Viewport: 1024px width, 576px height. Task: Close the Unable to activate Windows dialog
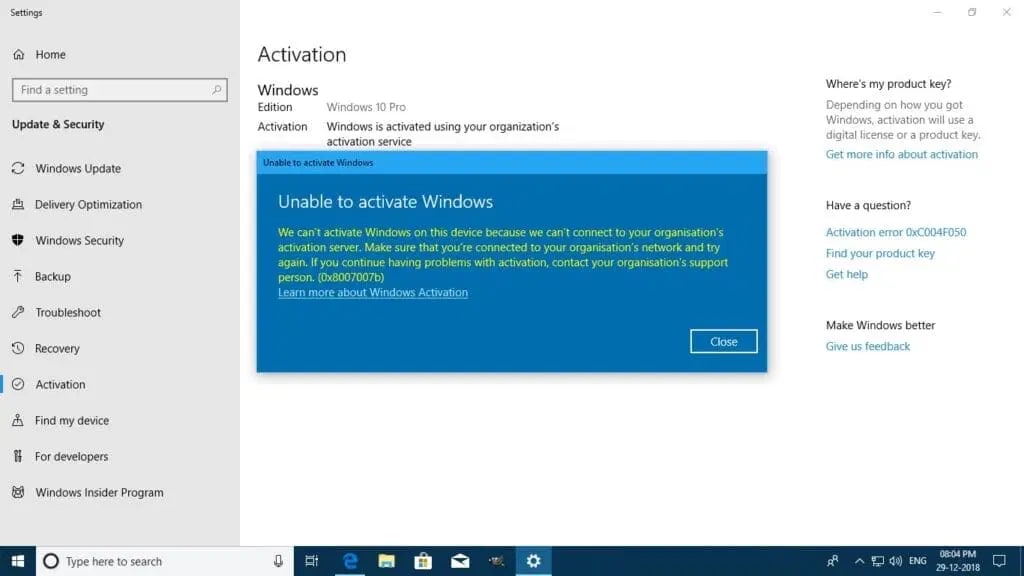(x=724, y=342)
